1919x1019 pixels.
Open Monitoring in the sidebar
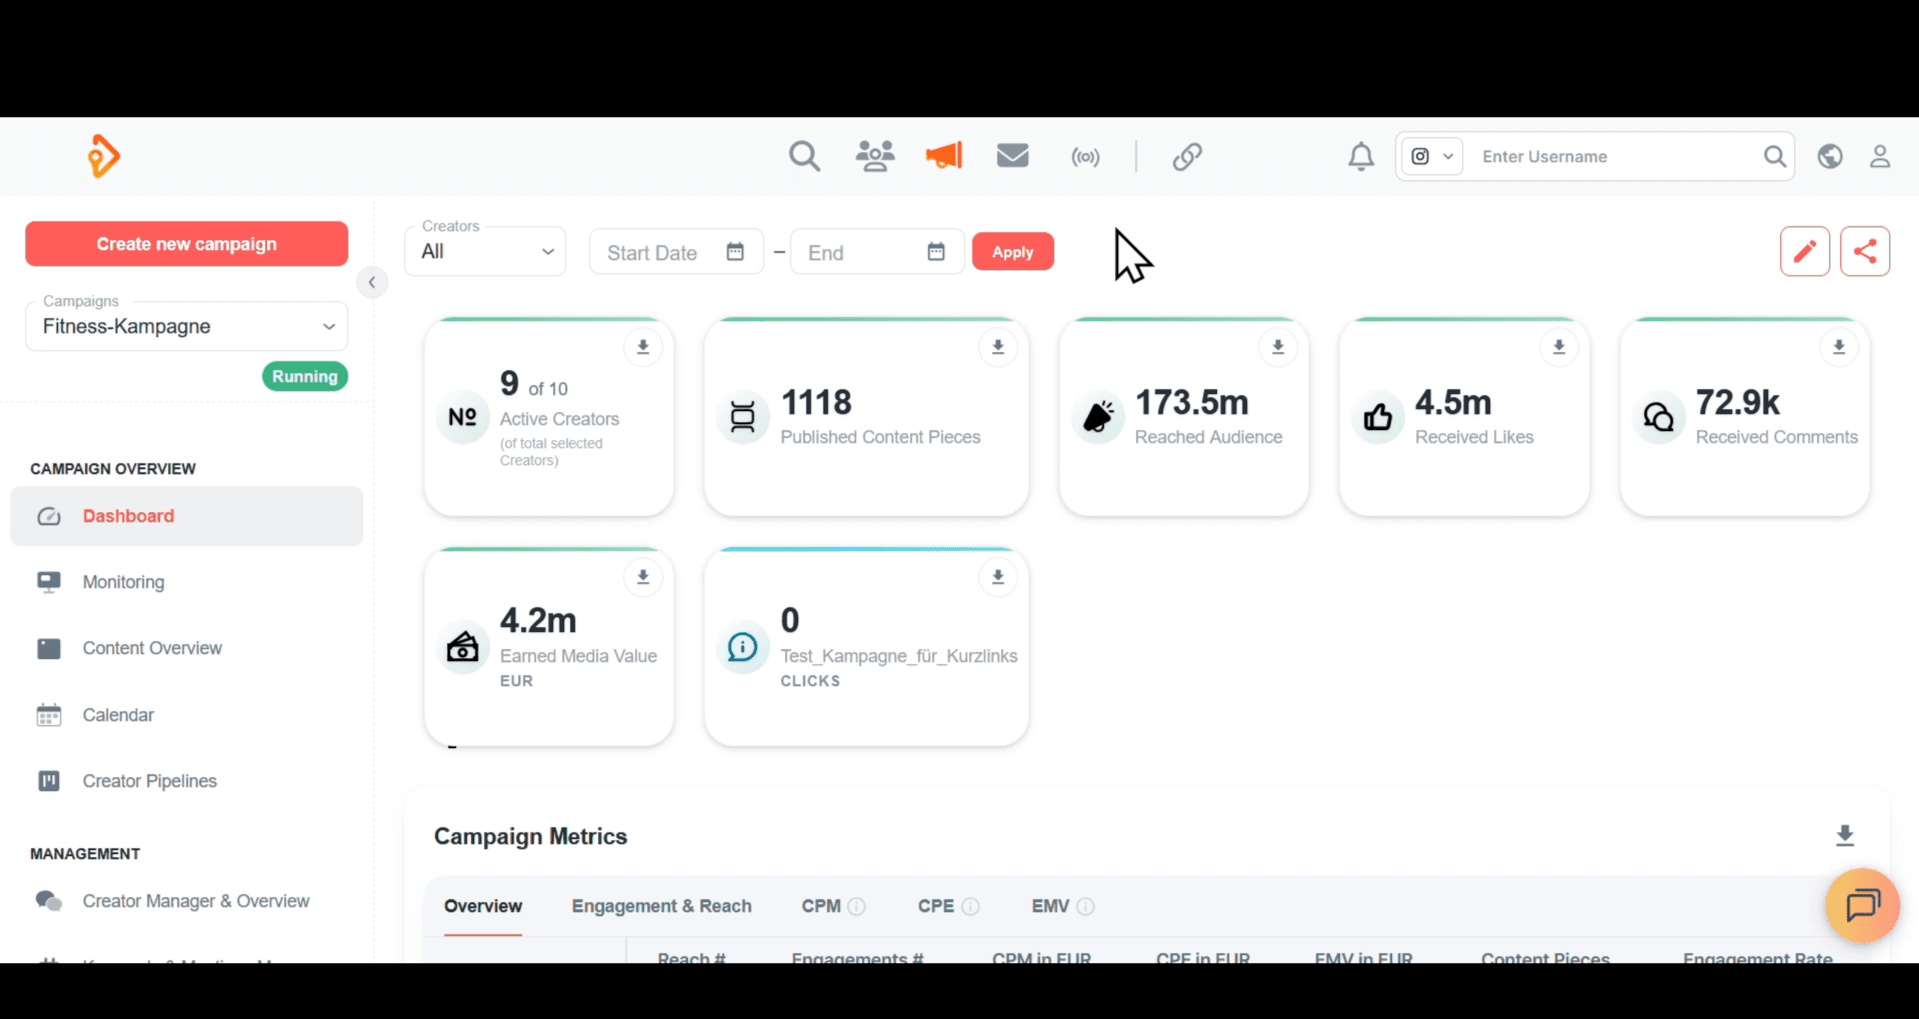123,582
